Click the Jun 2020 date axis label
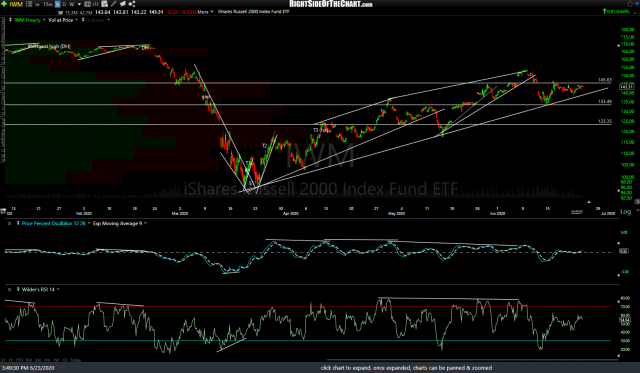 (497, 213)
